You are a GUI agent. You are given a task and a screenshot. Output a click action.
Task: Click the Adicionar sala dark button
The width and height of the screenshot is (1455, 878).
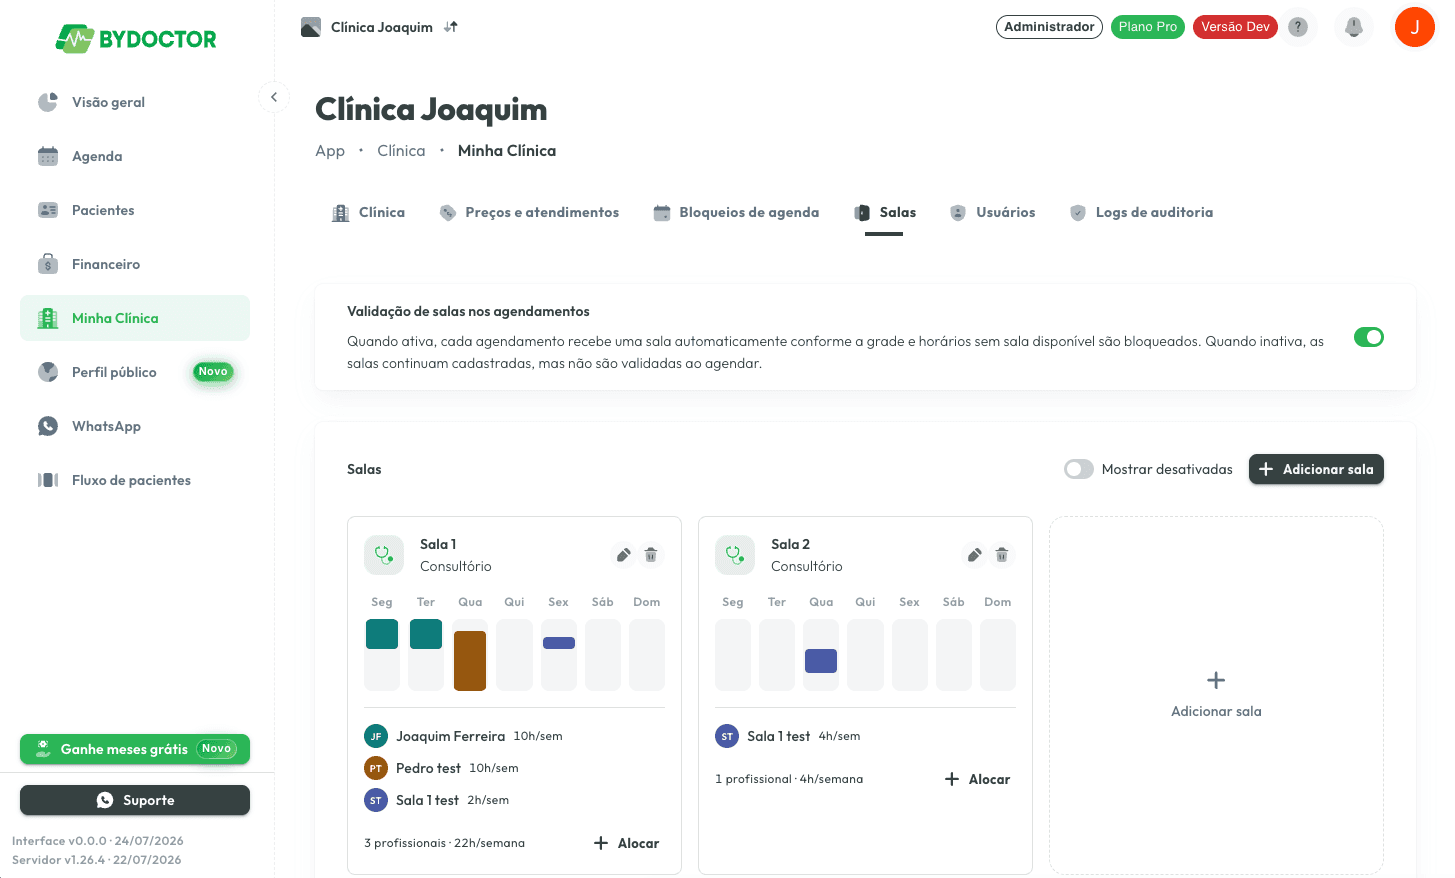click(1316, 469)
